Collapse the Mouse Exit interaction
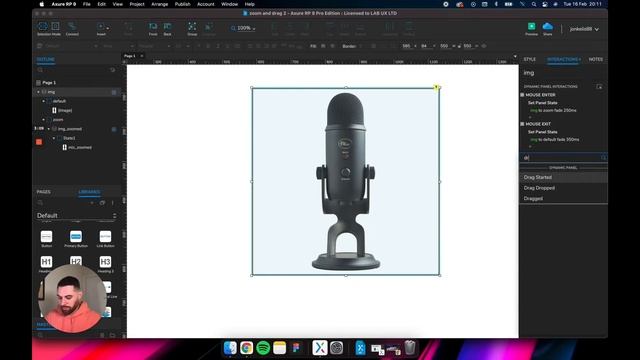This screenshot has width=640, height=360. [522, 124]
